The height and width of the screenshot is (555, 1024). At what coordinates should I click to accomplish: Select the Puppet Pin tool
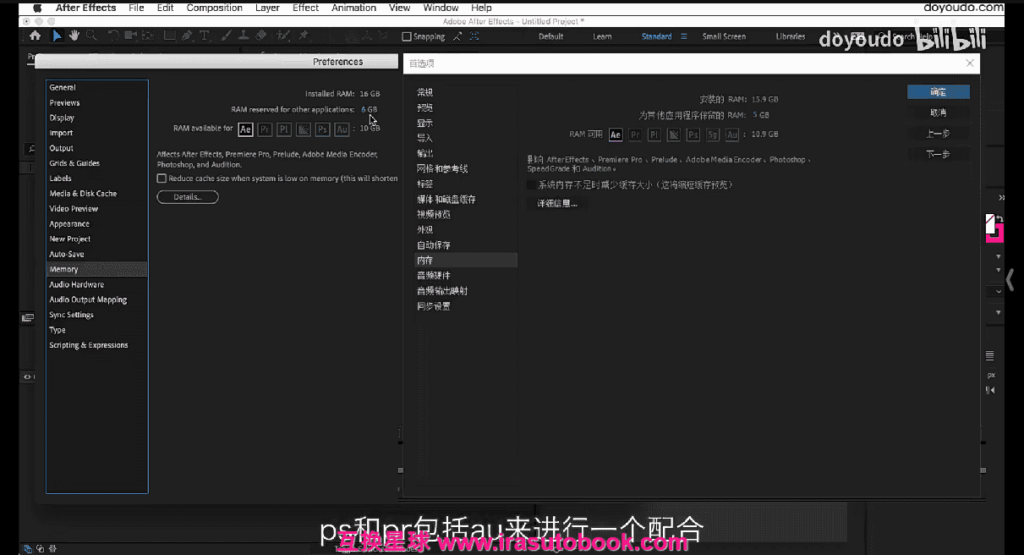(x=304, y=36)
